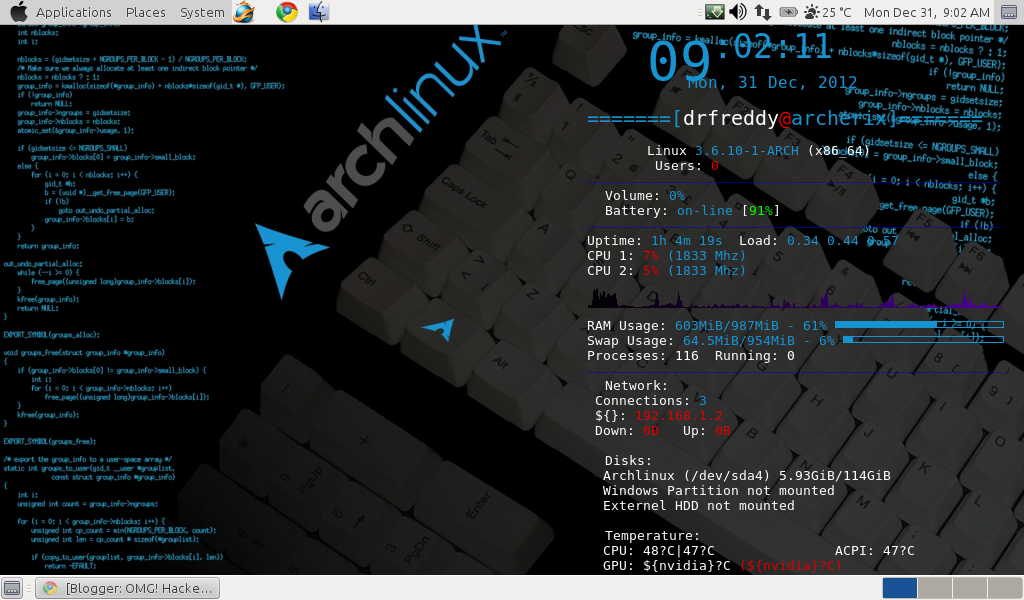The height and width of the screenshot is (600, 1024).
Task: Select the second workspace in the pager
Action: [x=934, y=588]
